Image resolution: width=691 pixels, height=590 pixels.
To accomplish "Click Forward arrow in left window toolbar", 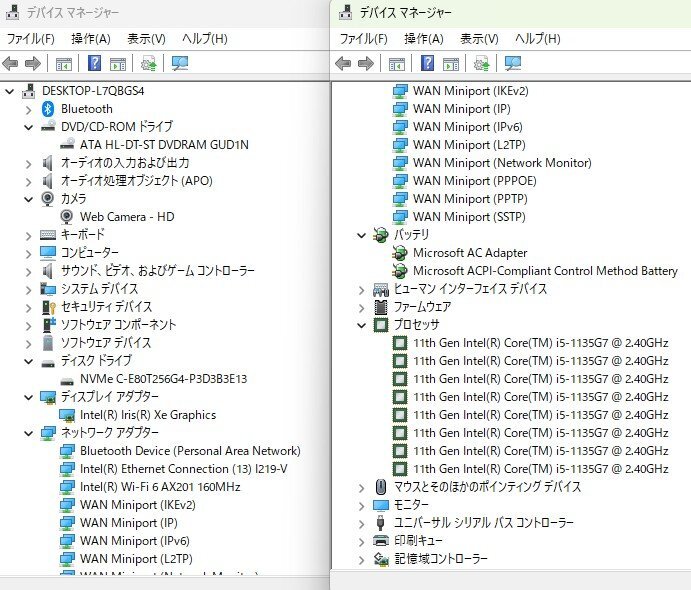I will [33, 64].
